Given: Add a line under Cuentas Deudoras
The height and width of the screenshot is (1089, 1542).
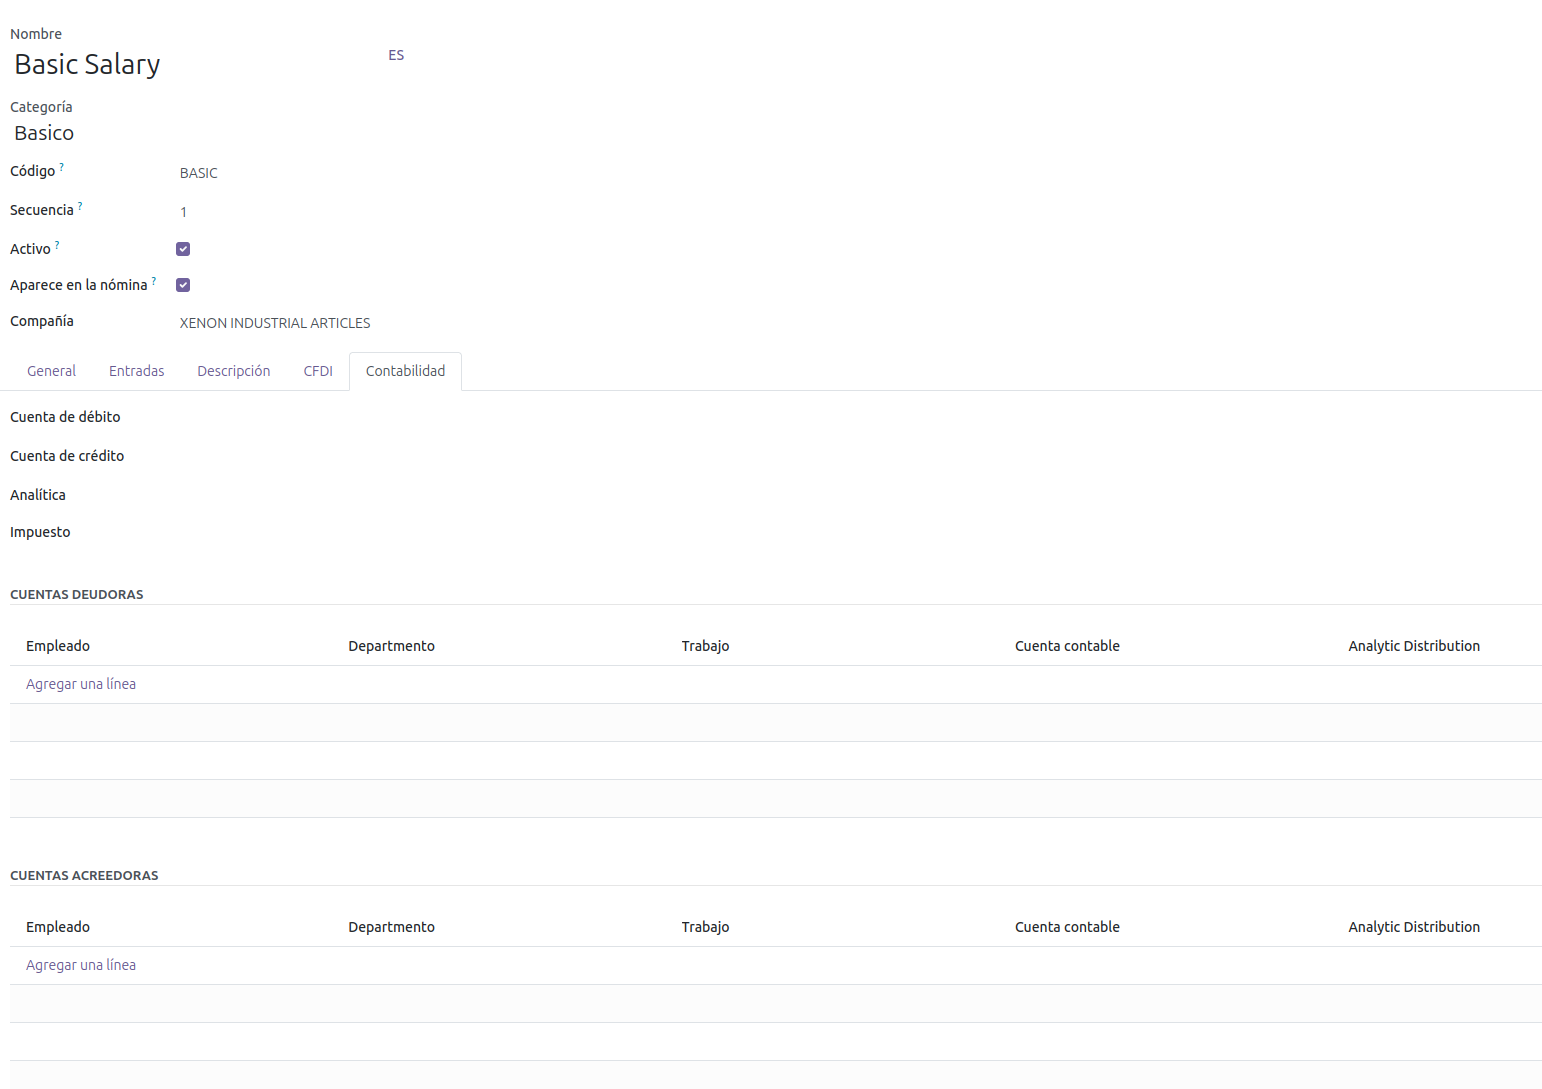Looking at the screenshot, I should [81, 684].
